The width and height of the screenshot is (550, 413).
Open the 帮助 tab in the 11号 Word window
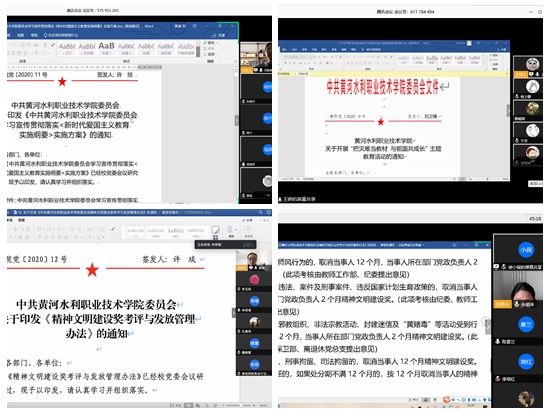[34, 35]
